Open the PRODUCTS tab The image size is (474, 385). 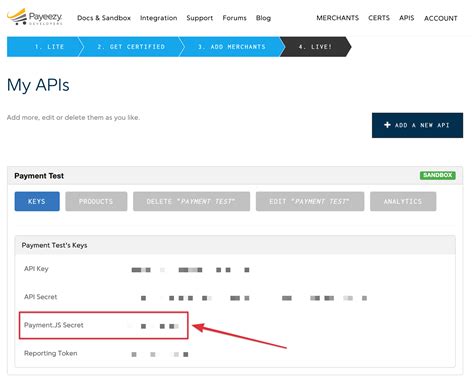(96, 201)
